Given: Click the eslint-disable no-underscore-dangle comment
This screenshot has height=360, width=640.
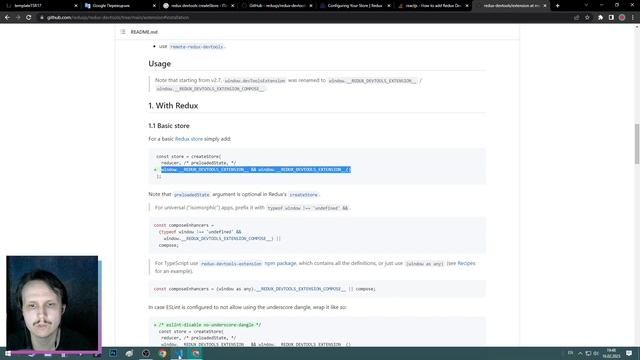Looking at the screenshot, I should tap(209, 325).
